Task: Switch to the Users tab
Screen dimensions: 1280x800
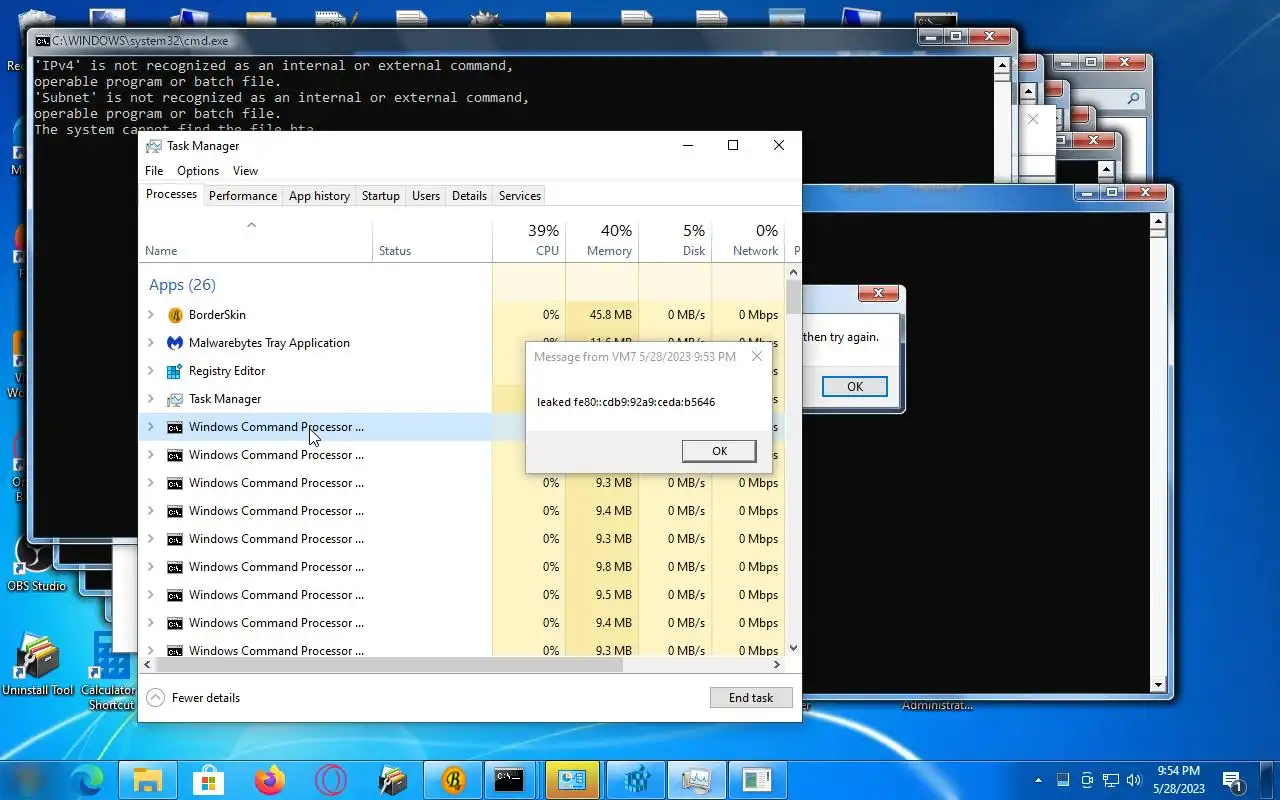Action: [426, 196]
